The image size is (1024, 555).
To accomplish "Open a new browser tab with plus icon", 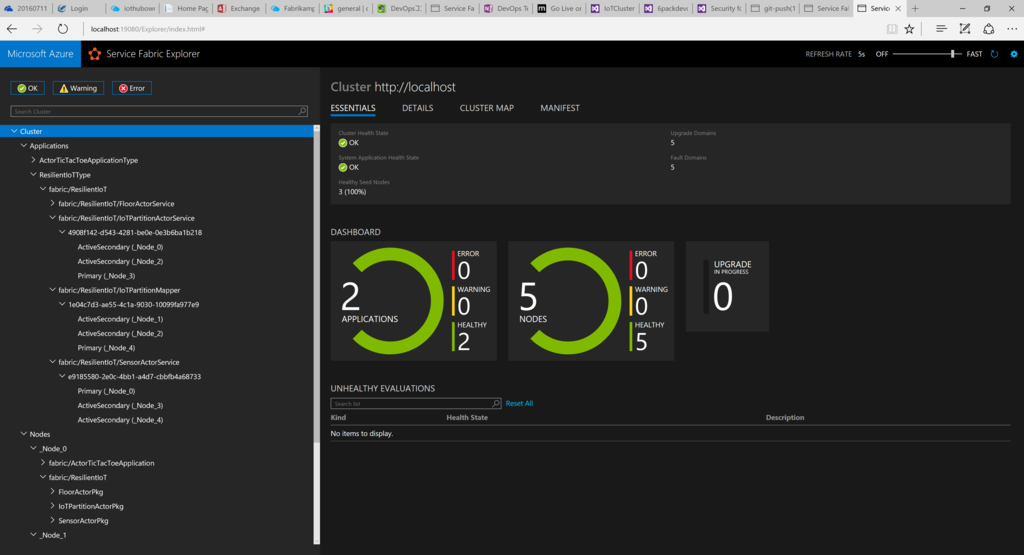I will (915, 8).
